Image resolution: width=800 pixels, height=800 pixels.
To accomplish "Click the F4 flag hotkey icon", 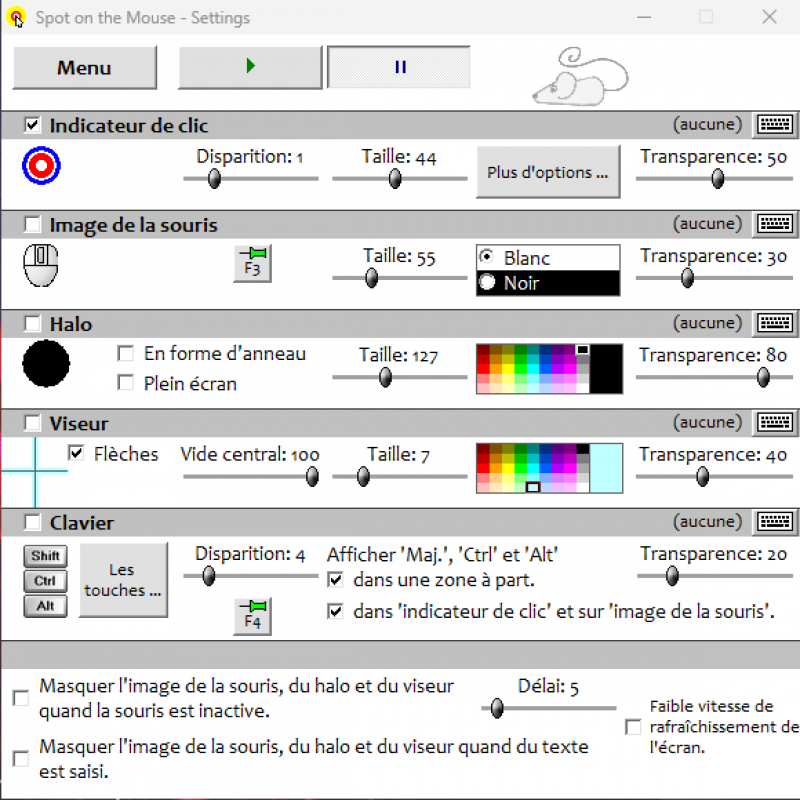I will [252, 616].
